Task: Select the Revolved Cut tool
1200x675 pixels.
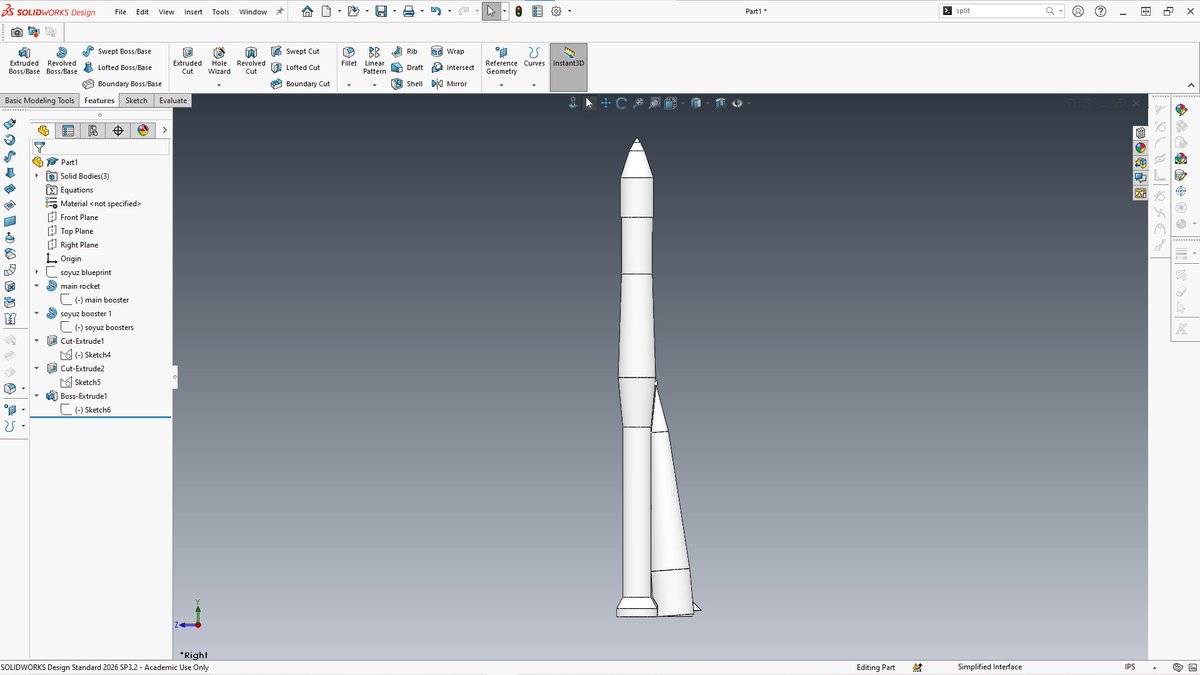Action: point(251,60)
